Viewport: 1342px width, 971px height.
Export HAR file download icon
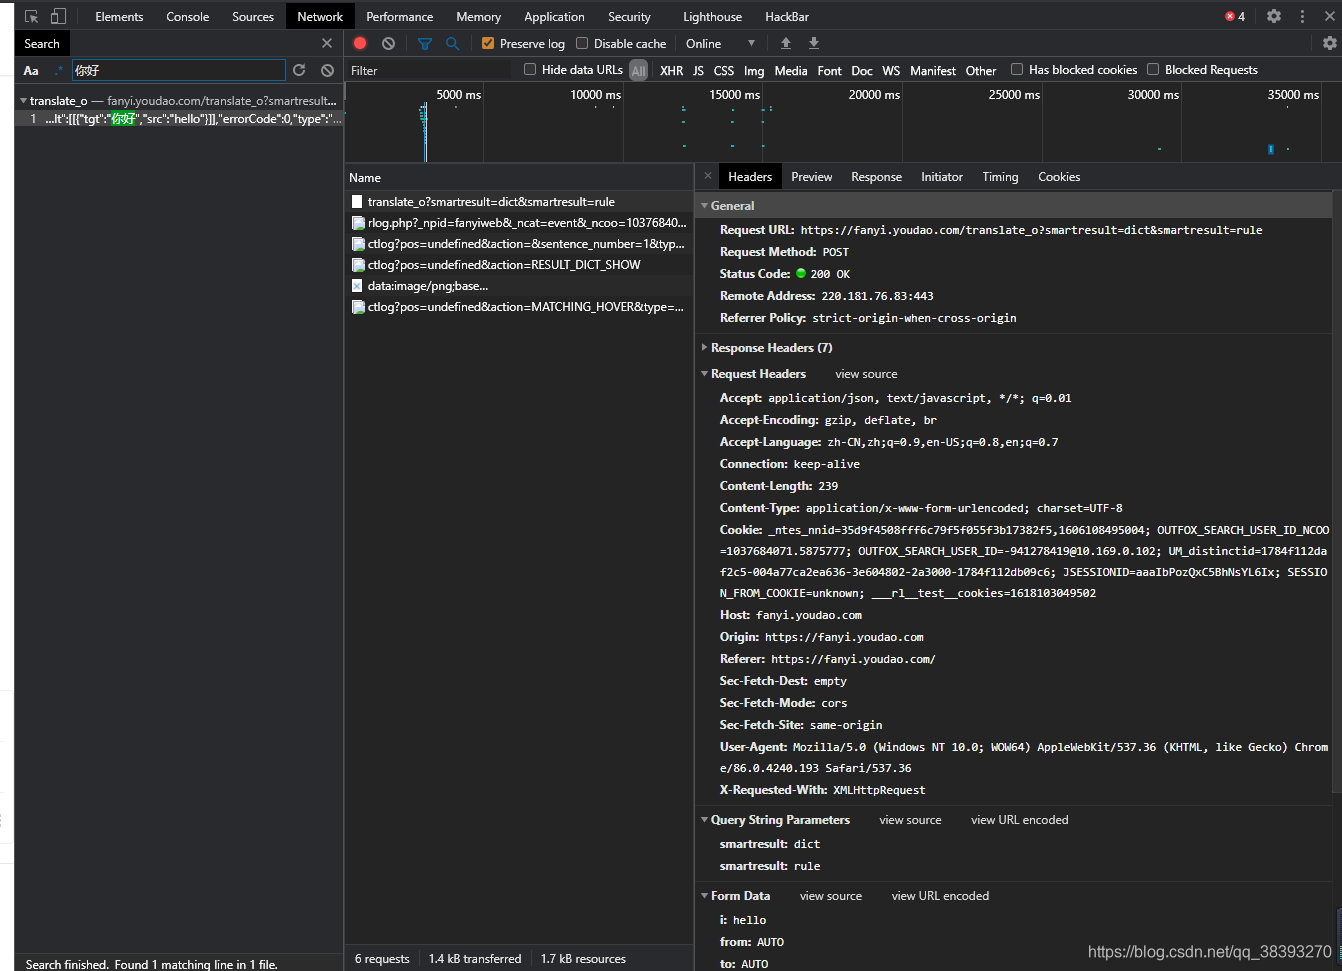(814, 43)
